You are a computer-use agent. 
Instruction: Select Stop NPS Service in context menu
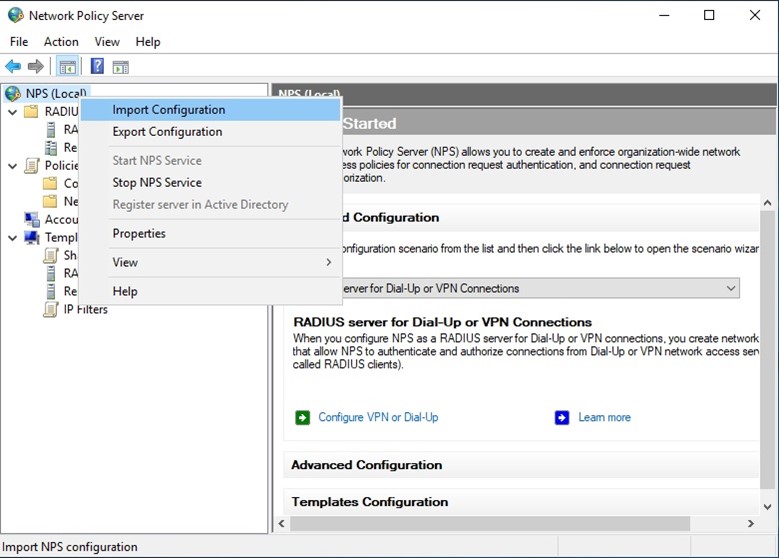pyautogui.click(x=211, y=182)
